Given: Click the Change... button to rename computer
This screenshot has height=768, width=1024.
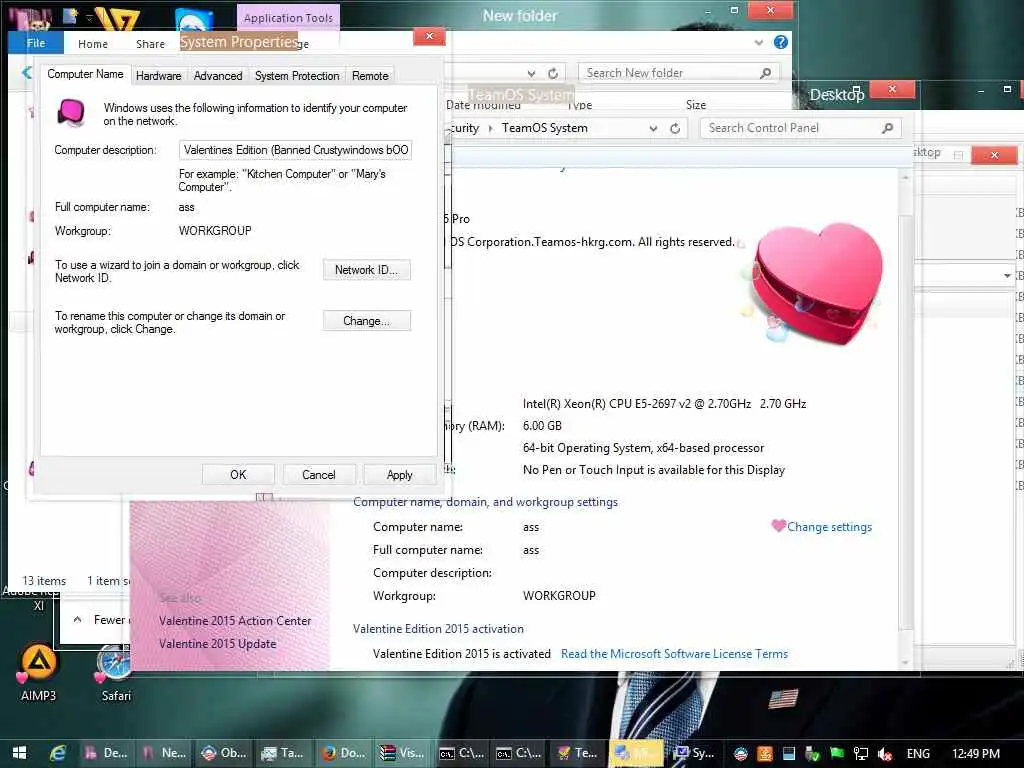Looking at the screenshot, I should 366,321.
